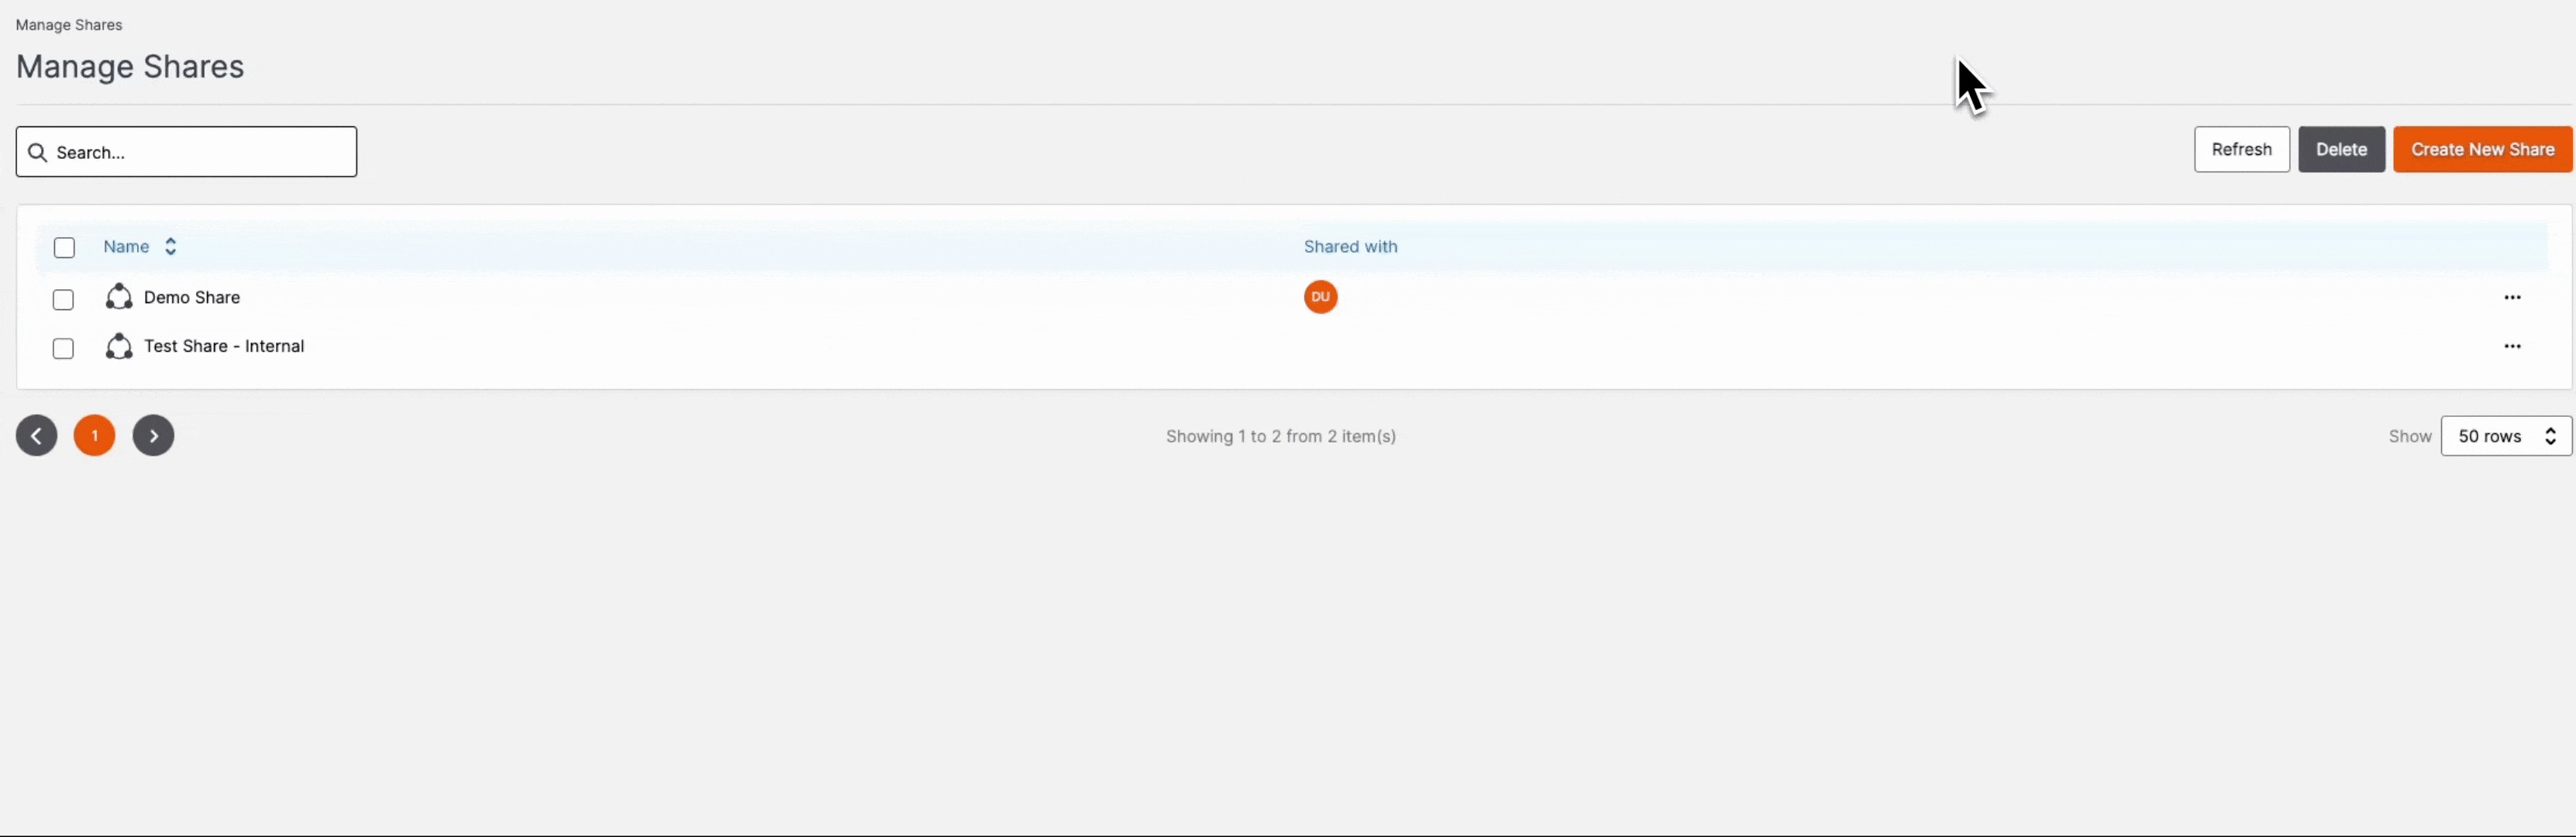The height and width of the screenshot is (837, 2576).
Task: Go to previous page arrow
Action: [x=36, y=436]
